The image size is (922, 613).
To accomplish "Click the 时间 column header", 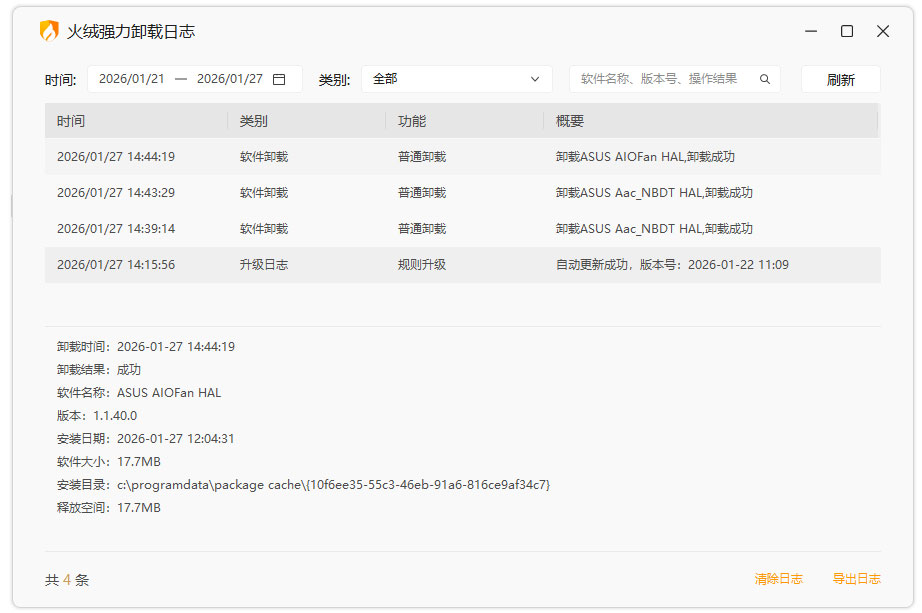I will [72, 121].
